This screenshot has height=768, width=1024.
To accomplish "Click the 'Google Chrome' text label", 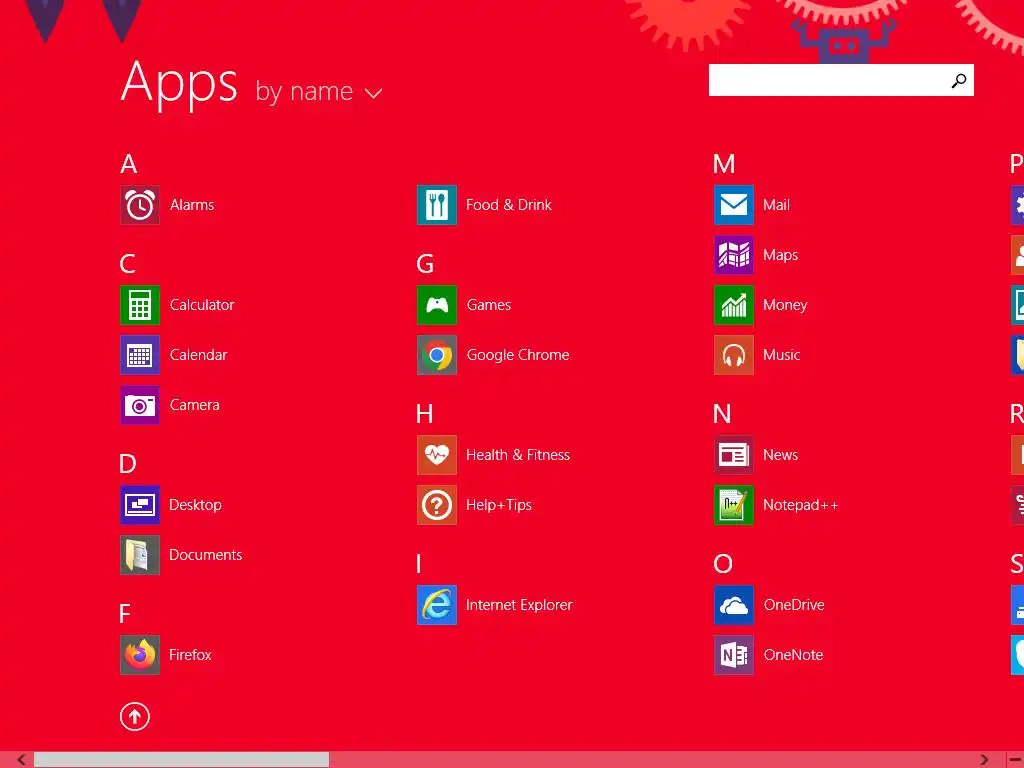I will tap(518, 355).
